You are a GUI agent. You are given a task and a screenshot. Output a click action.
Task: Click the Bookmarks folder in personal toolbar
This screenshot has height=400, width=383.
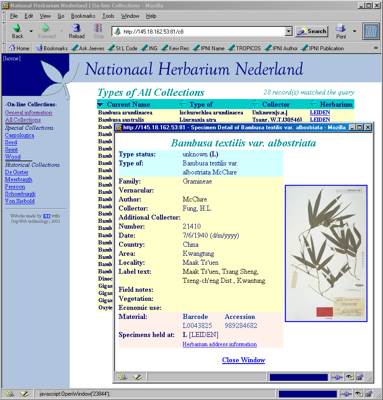[x=52, y=48]
